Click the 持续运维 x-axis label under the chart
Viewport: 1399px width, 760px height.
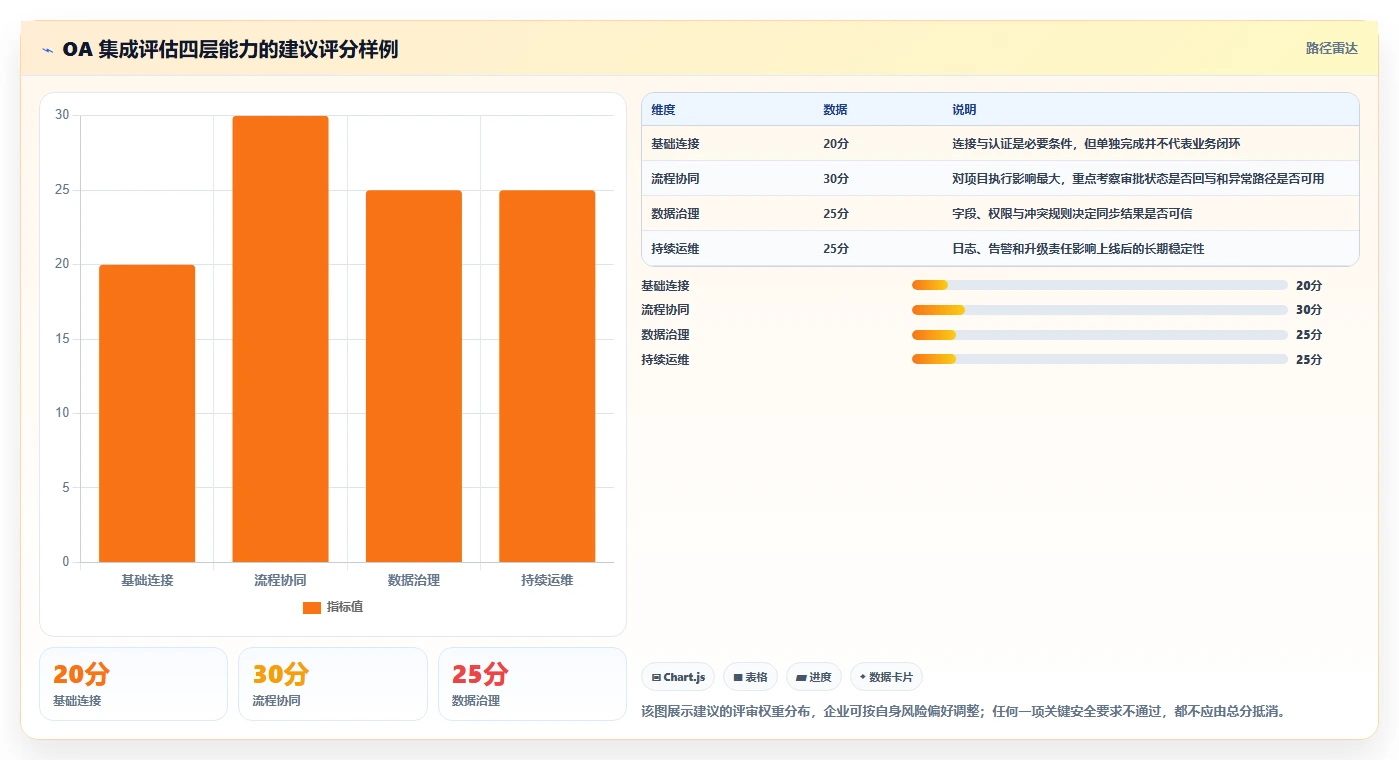pos(547,580)
